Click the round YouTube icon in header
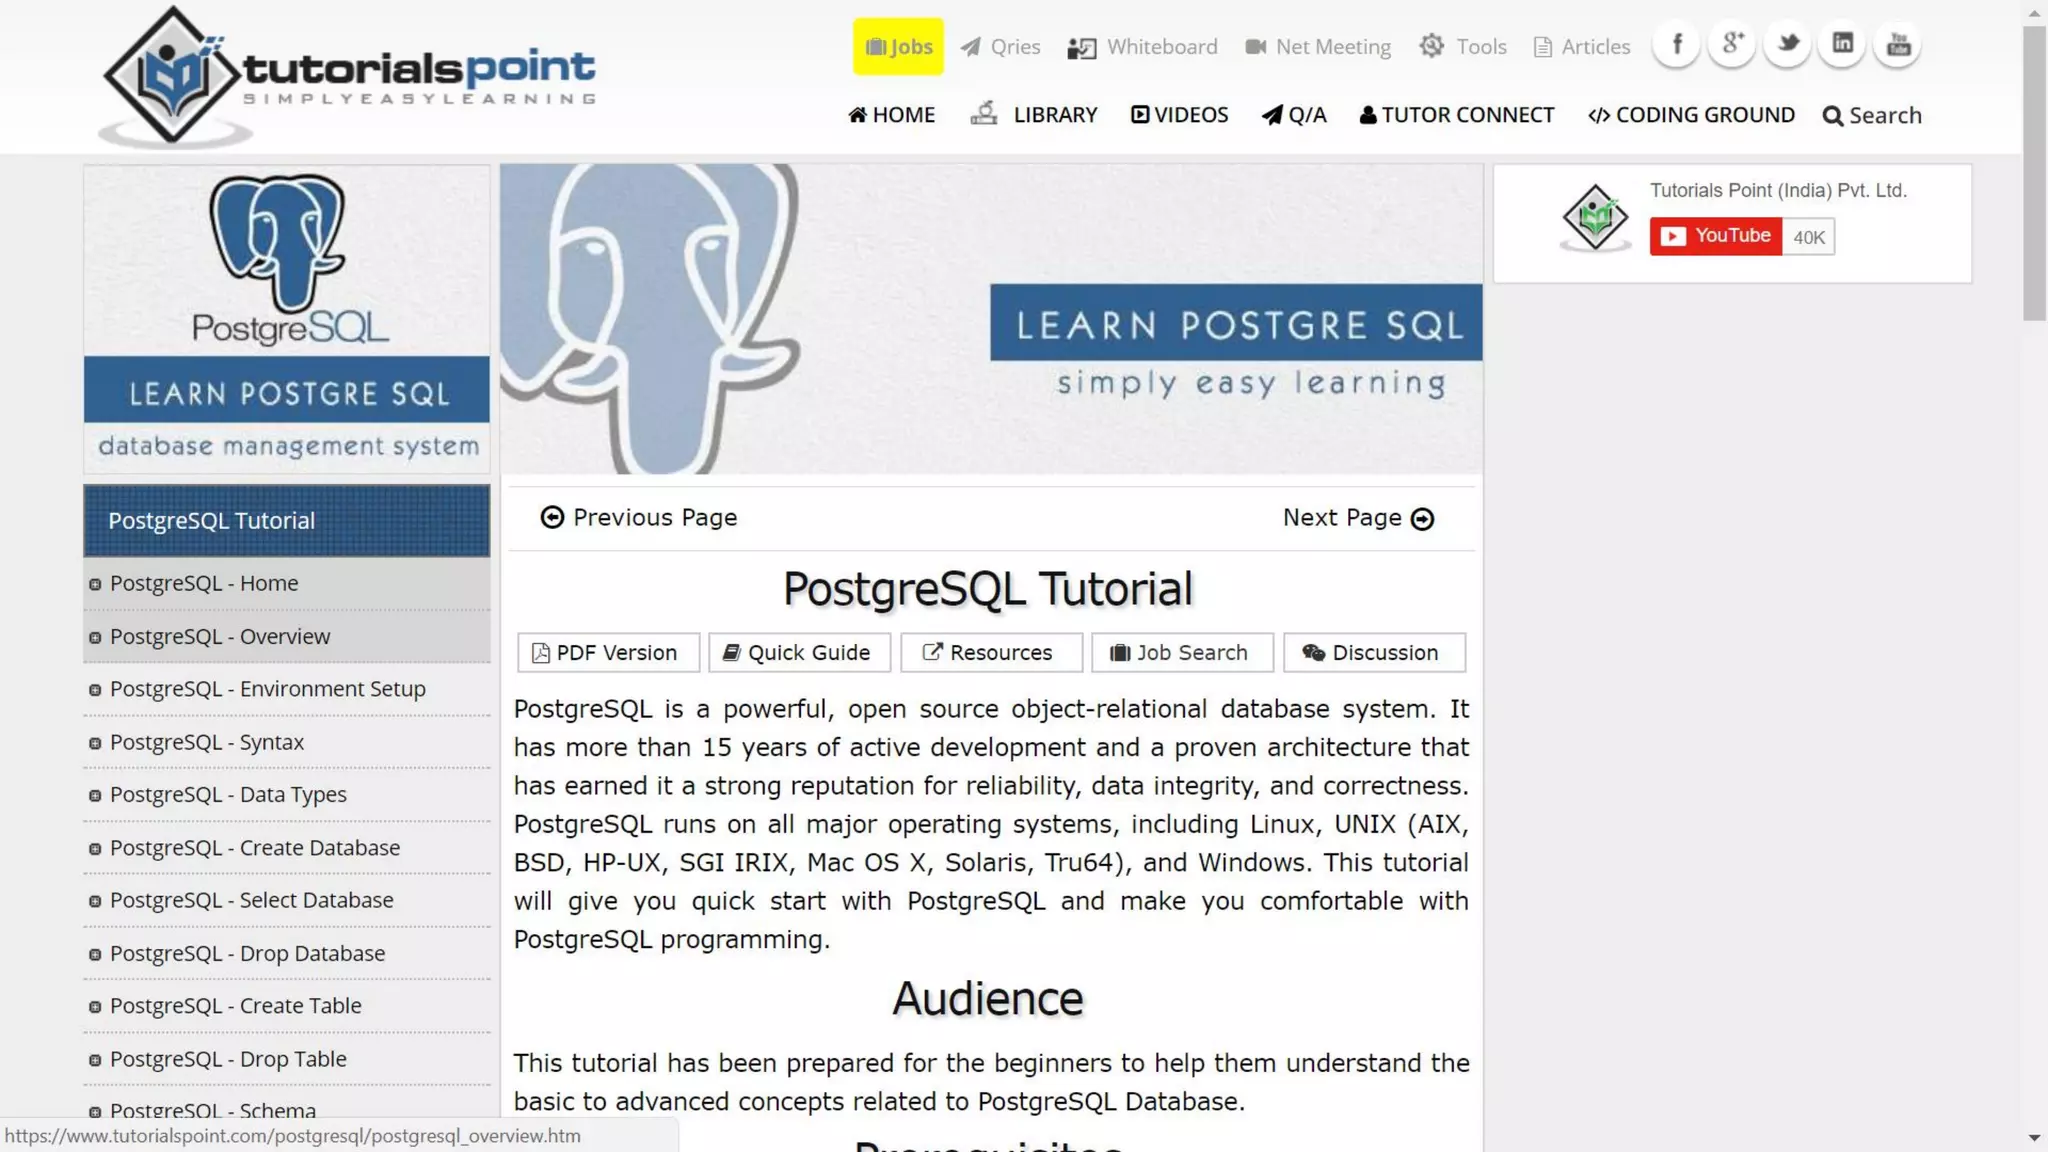Image resolution: width=2048 pixels, height=1152 pixels. pos(1898,45)
